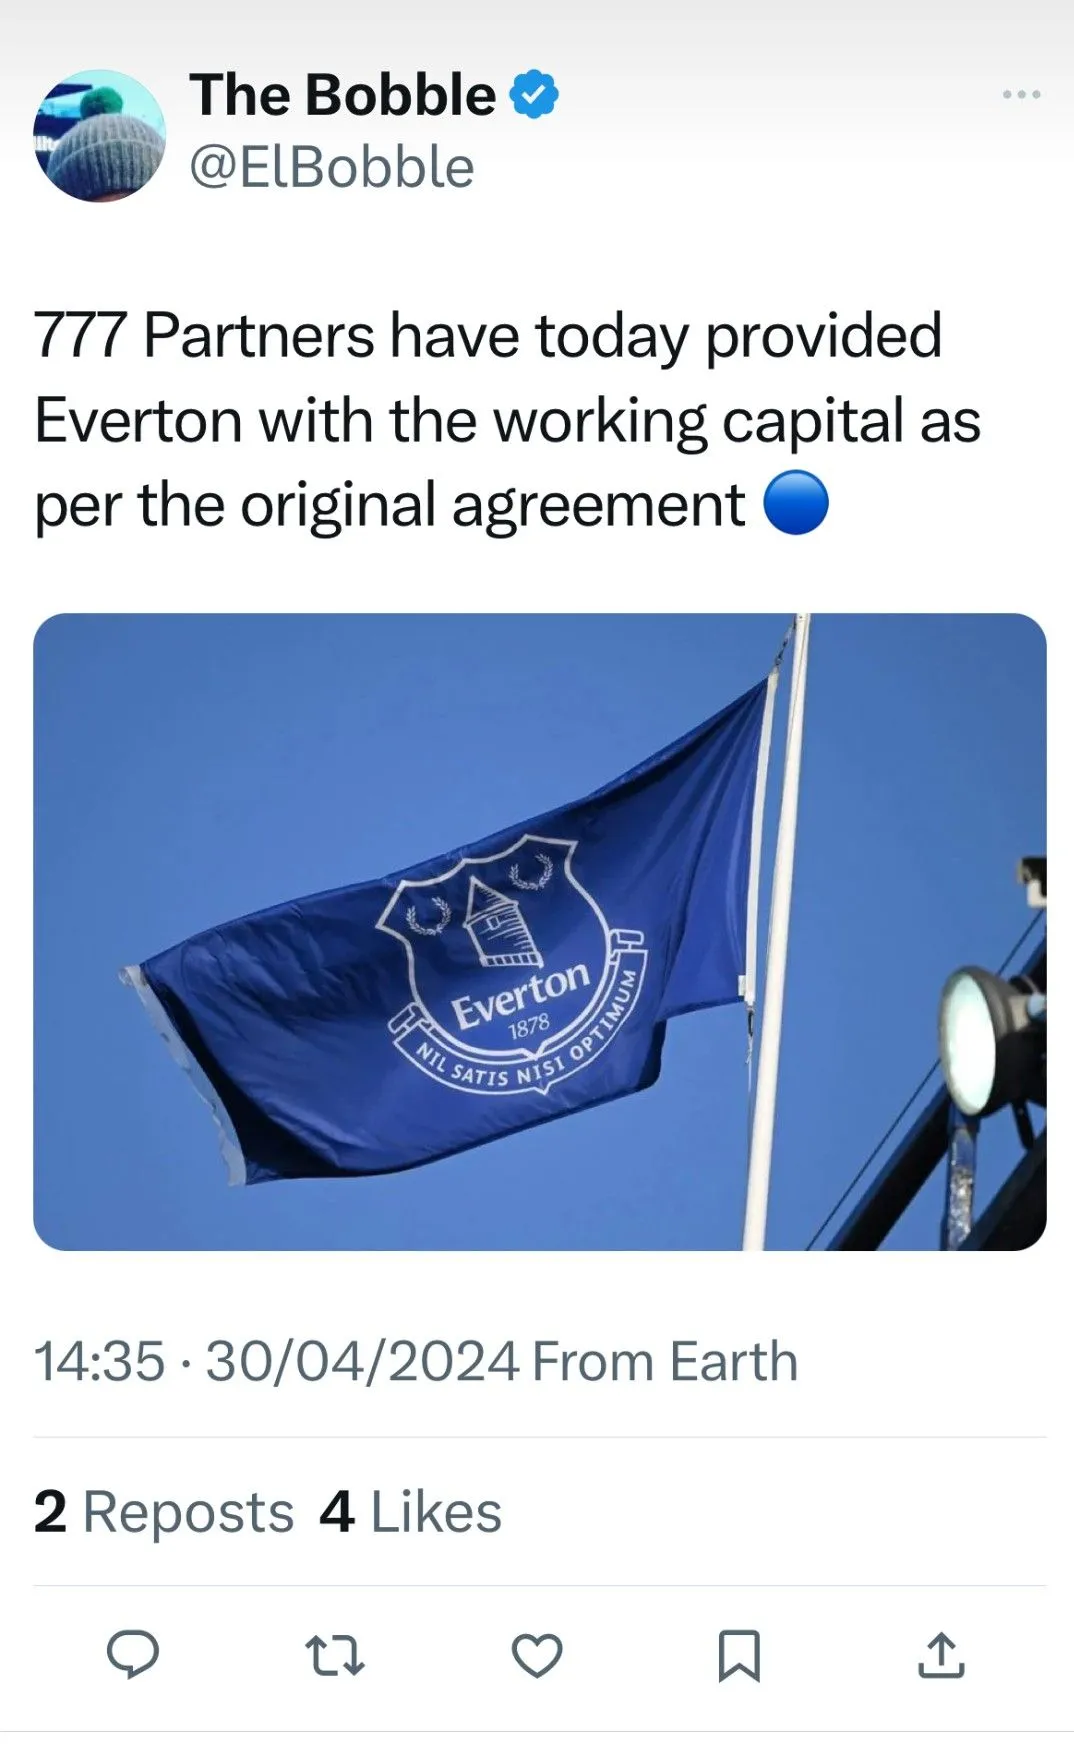Open the share icon options
1074x1744 pixels.
(941, 1655)
